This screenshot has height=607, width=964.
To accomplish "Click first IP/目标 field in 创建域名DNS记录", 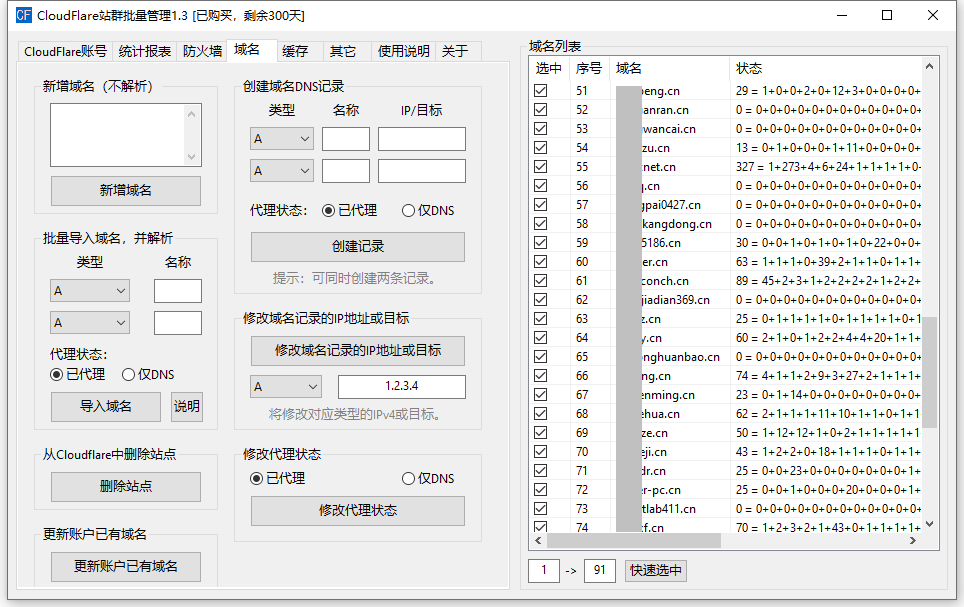I will pyautogui.click(x=422, y=139).
